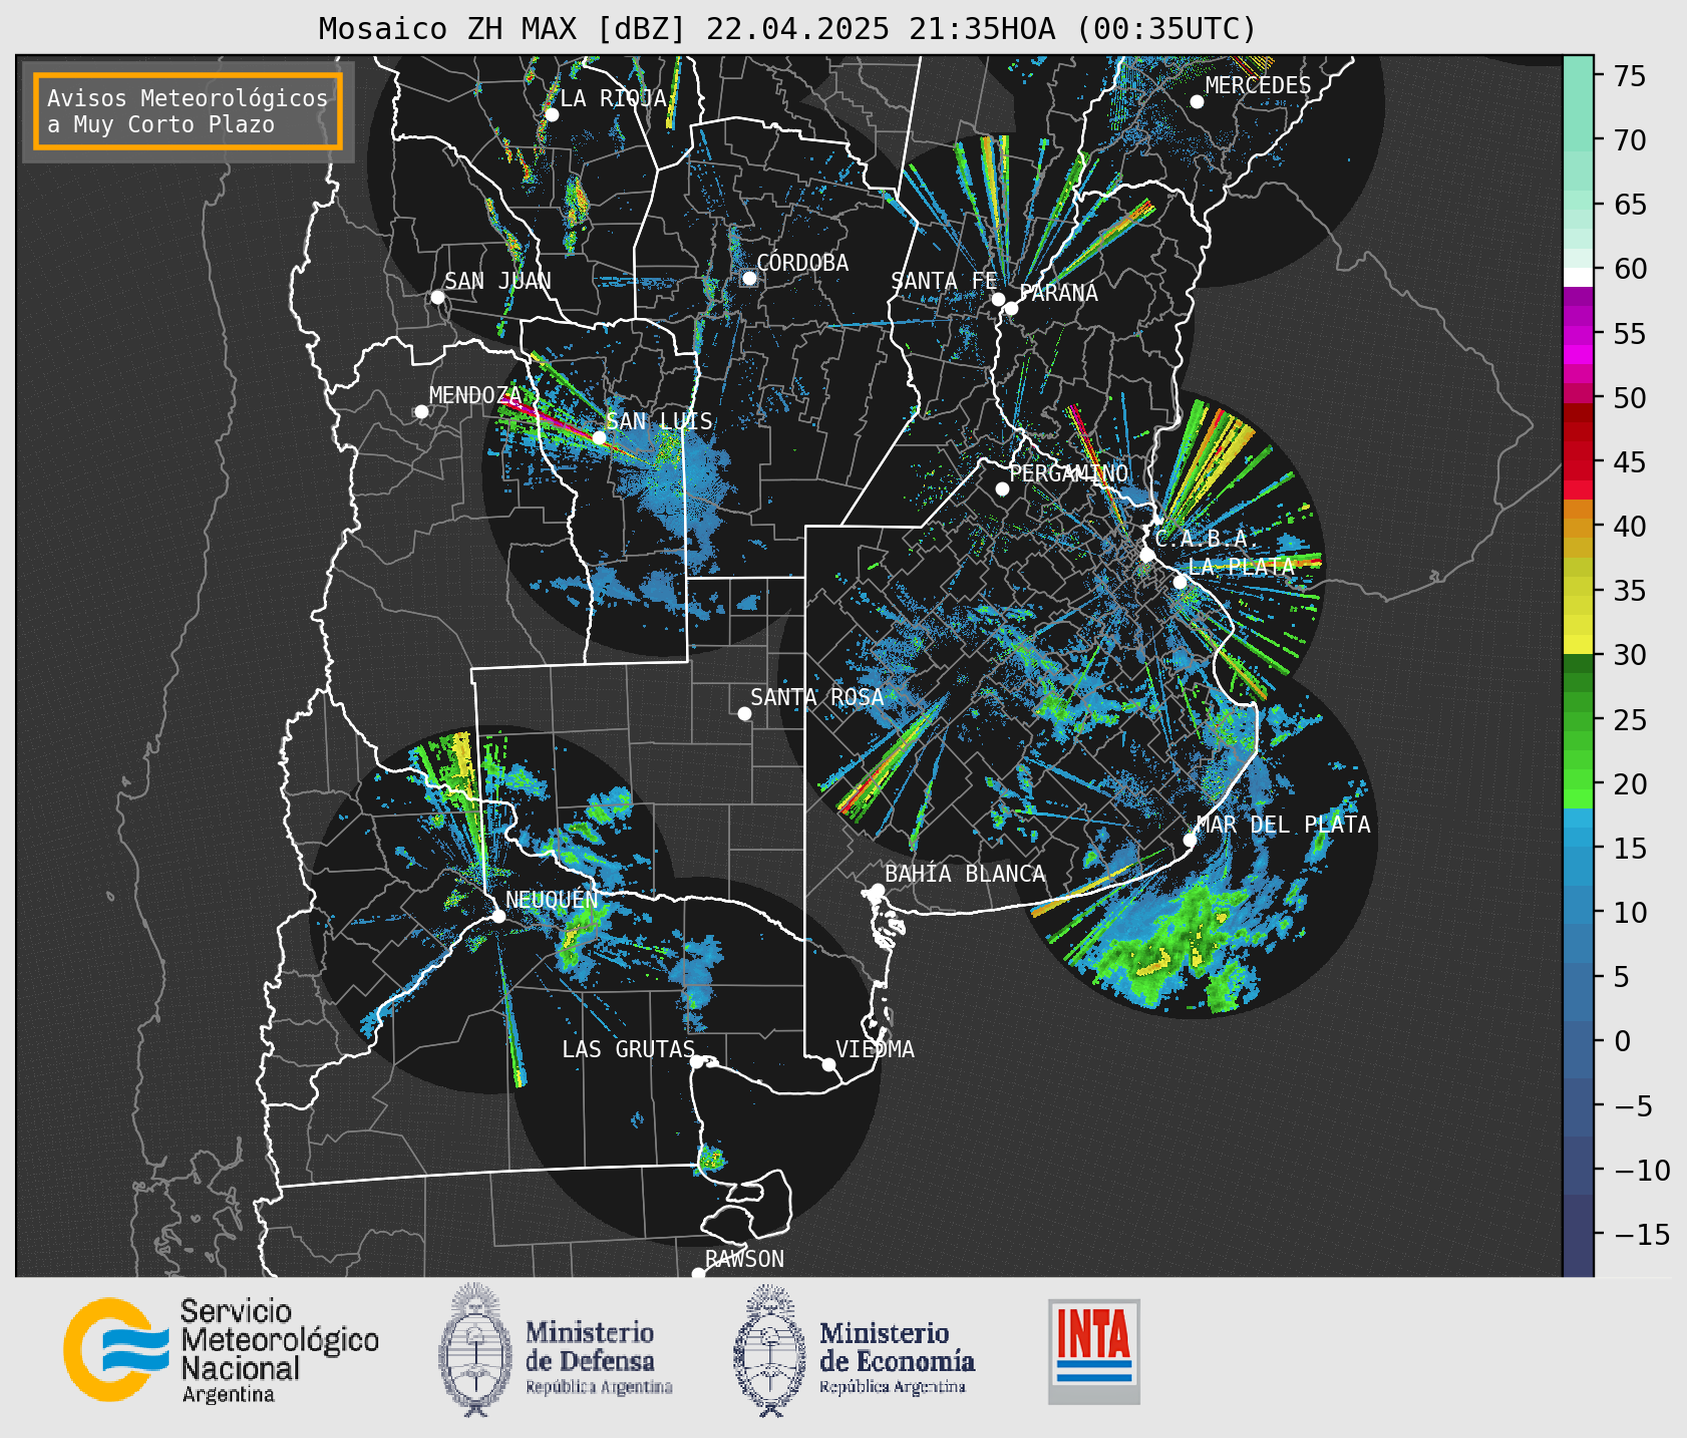Select the Córdoba city marker dot
Image resolution: width=1687 pixels, height=1438 pixels.
[x=749, y=278]
